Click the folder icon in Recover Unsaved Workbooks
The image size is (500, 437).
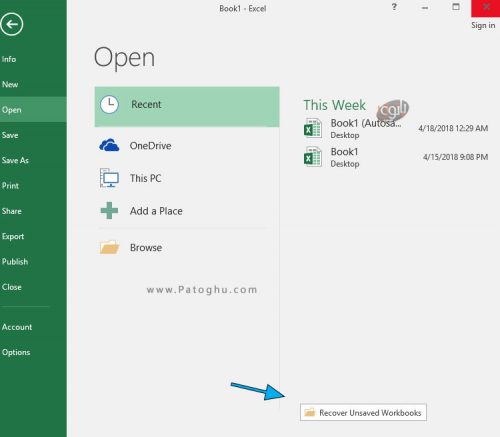coord(310,412)
